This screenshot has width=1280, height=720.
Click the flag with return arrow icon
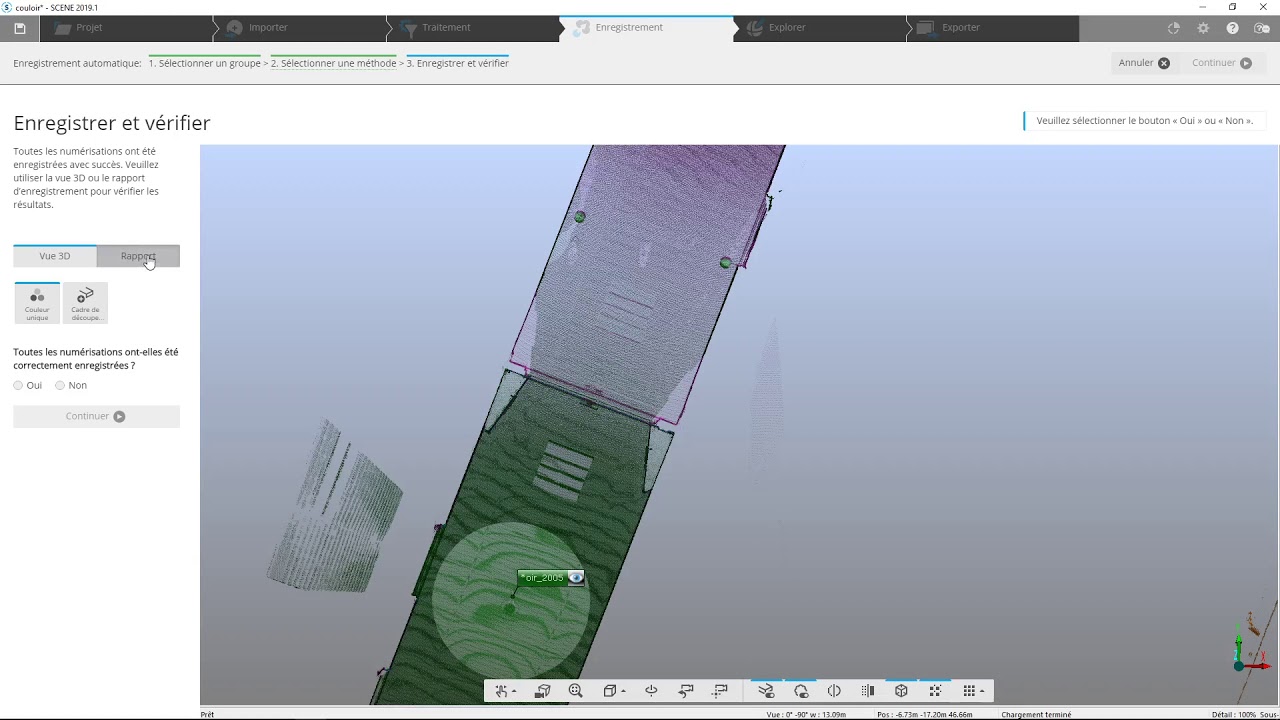pos(686,691)
